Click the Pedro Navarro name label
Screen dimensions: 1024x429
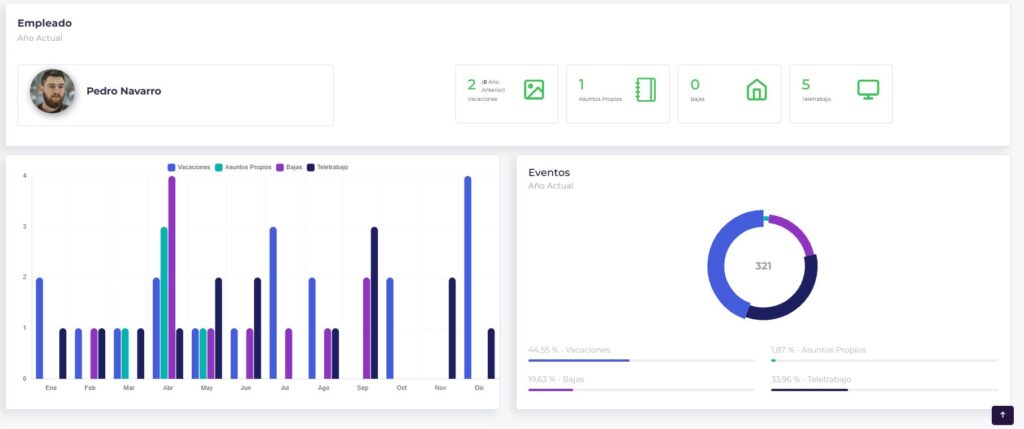pyautogui.click(x=124, y=91)
